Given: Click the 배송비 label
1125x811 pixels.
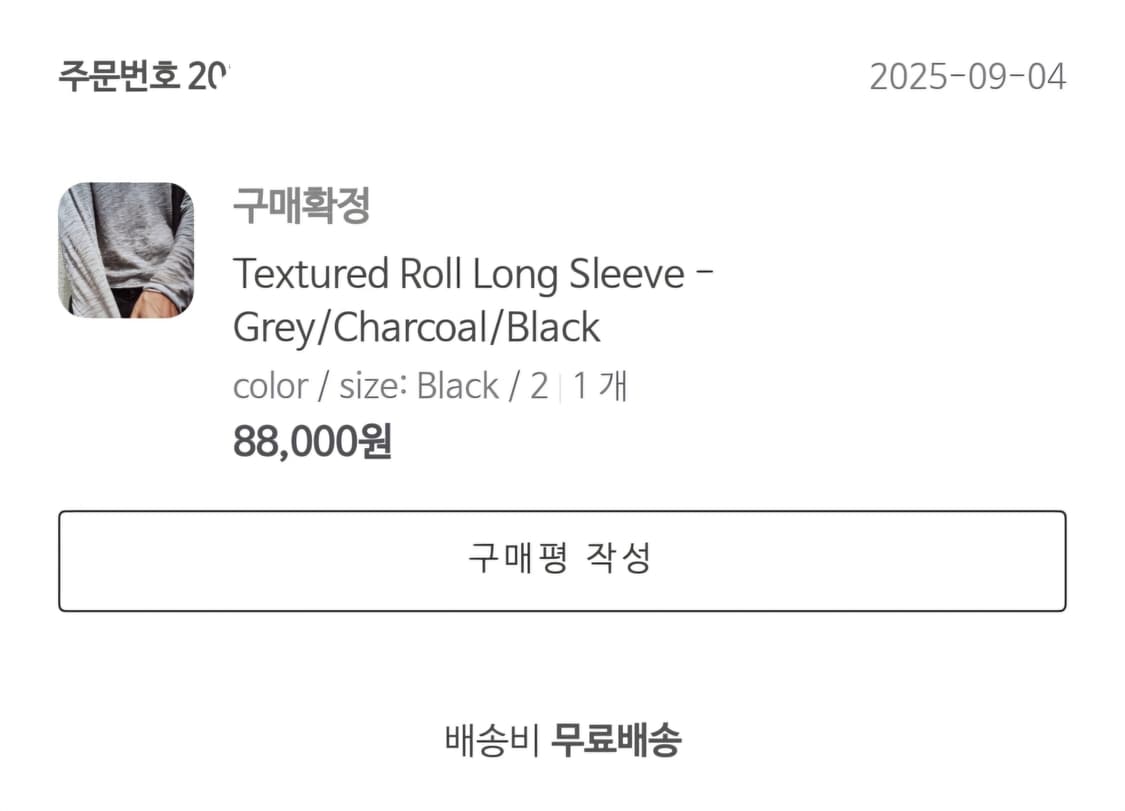Looking at the screenshot, I should pyautogui.click(x=492, y=741).
